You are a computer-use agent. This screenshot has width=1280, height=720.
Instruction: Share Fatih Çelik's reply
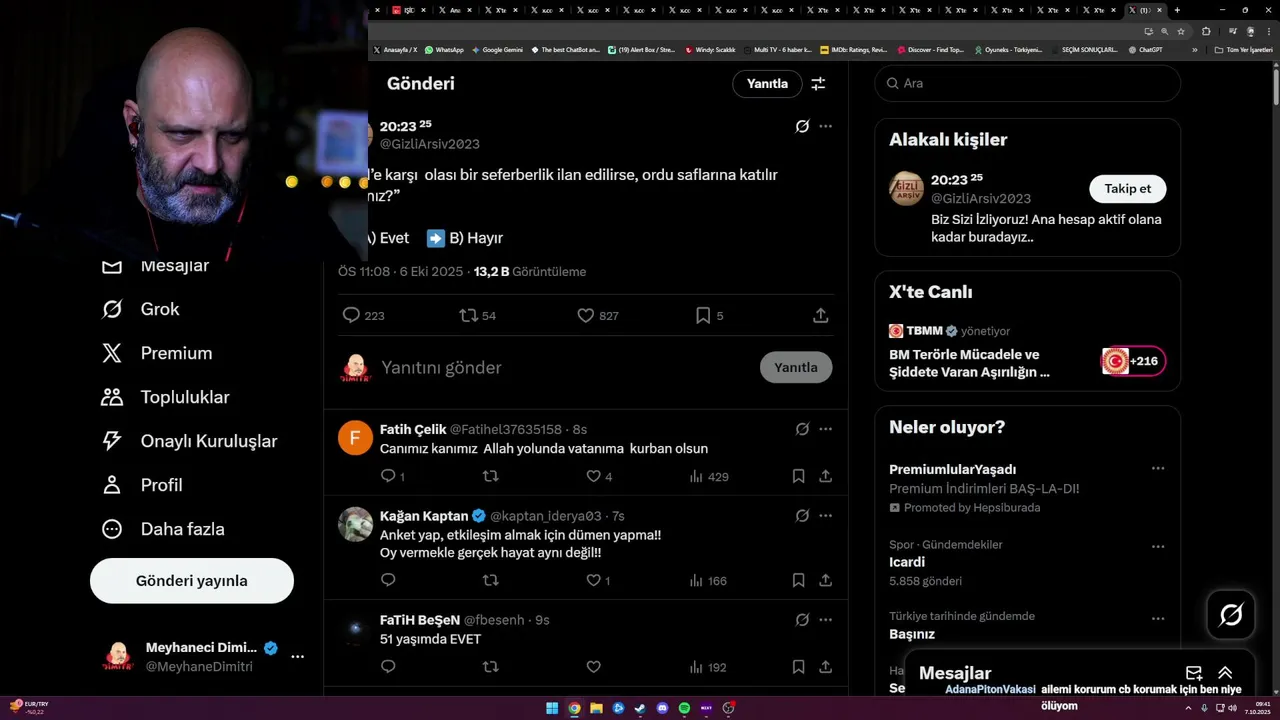pos(826,476)
